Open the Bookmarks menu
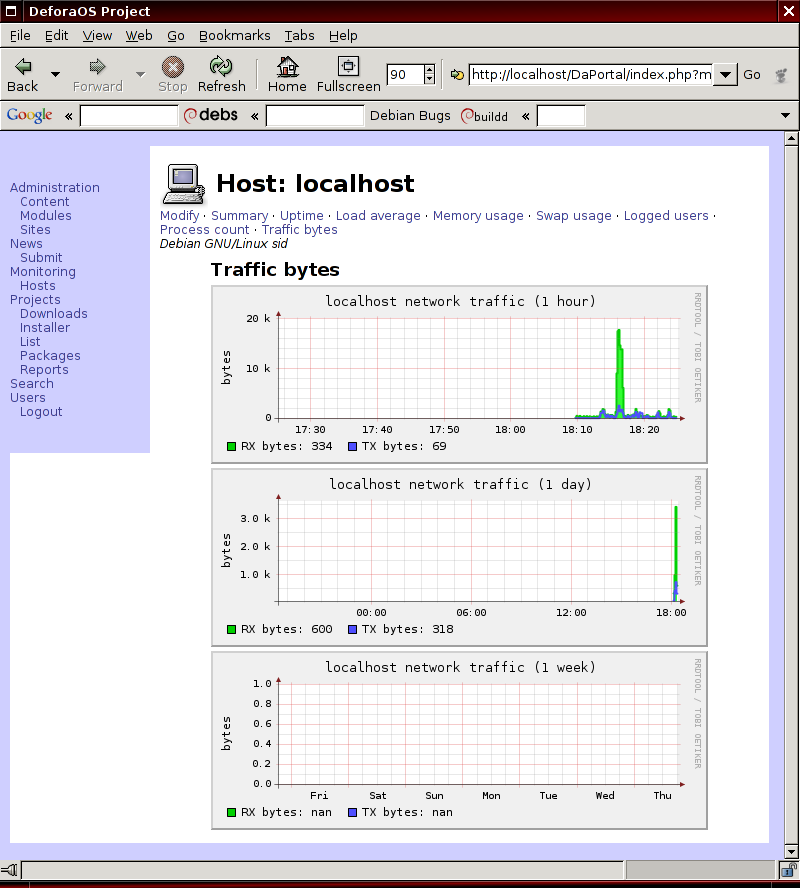Image resolution: width=800 pixels, height=888 pixels. pyautogui.click(x=234, y=35)
